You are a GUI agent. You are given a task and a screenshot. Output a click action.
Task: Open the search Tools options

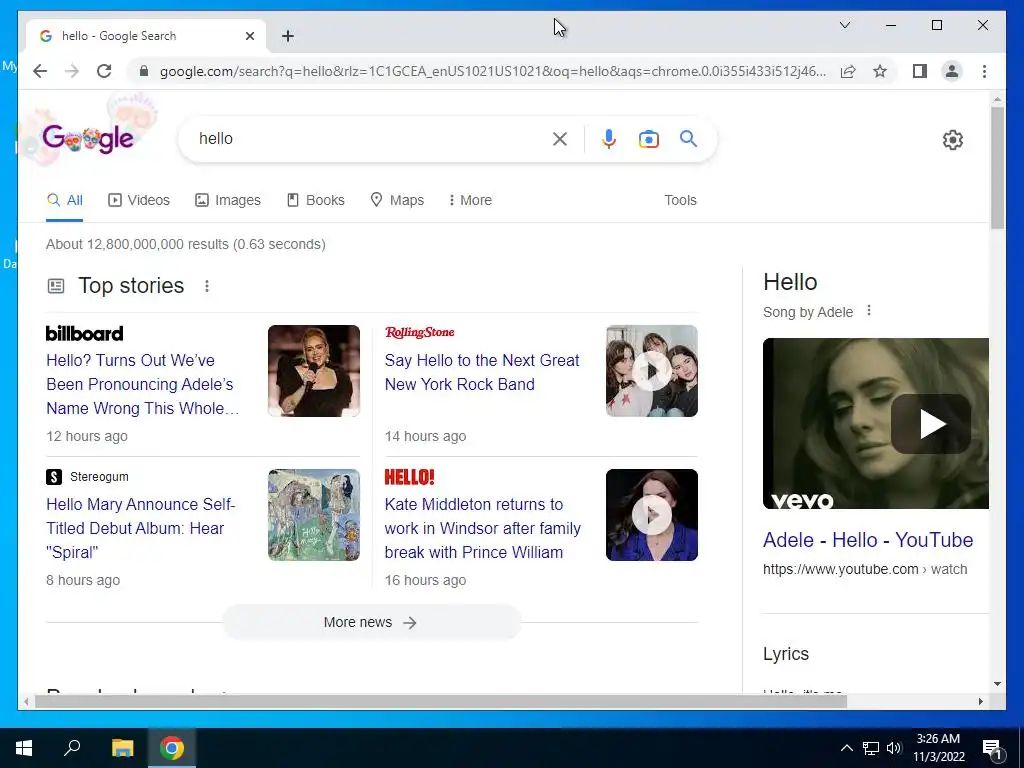[680, 200]
